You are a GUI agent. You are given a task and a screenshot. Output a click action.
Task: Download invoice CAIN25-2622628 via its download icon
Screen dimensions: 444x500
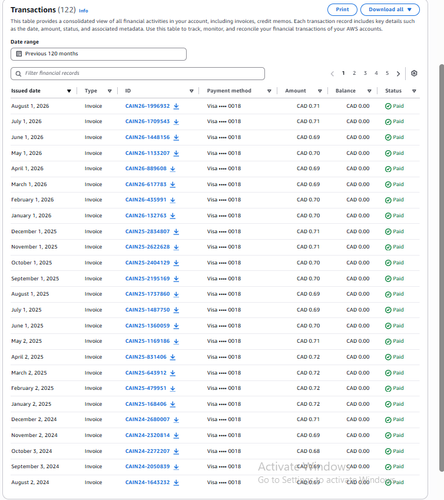(x=176, y=247)
